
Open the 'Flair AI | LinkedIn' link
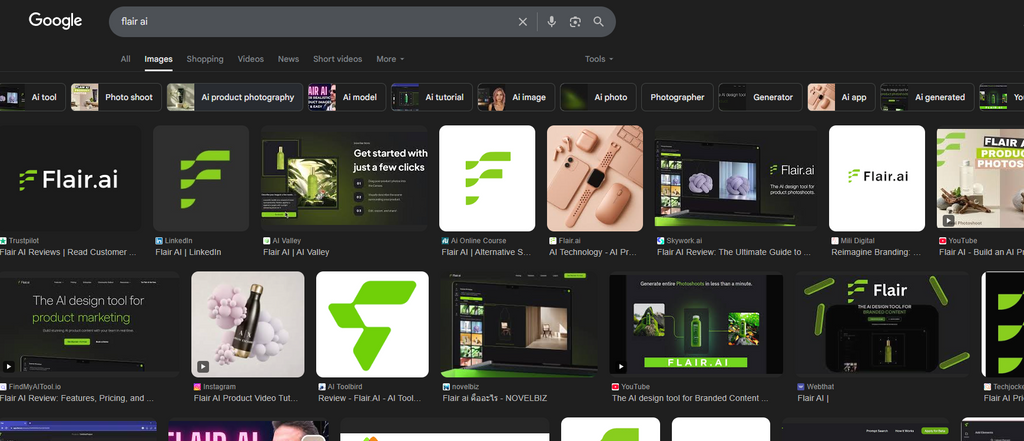188,252
